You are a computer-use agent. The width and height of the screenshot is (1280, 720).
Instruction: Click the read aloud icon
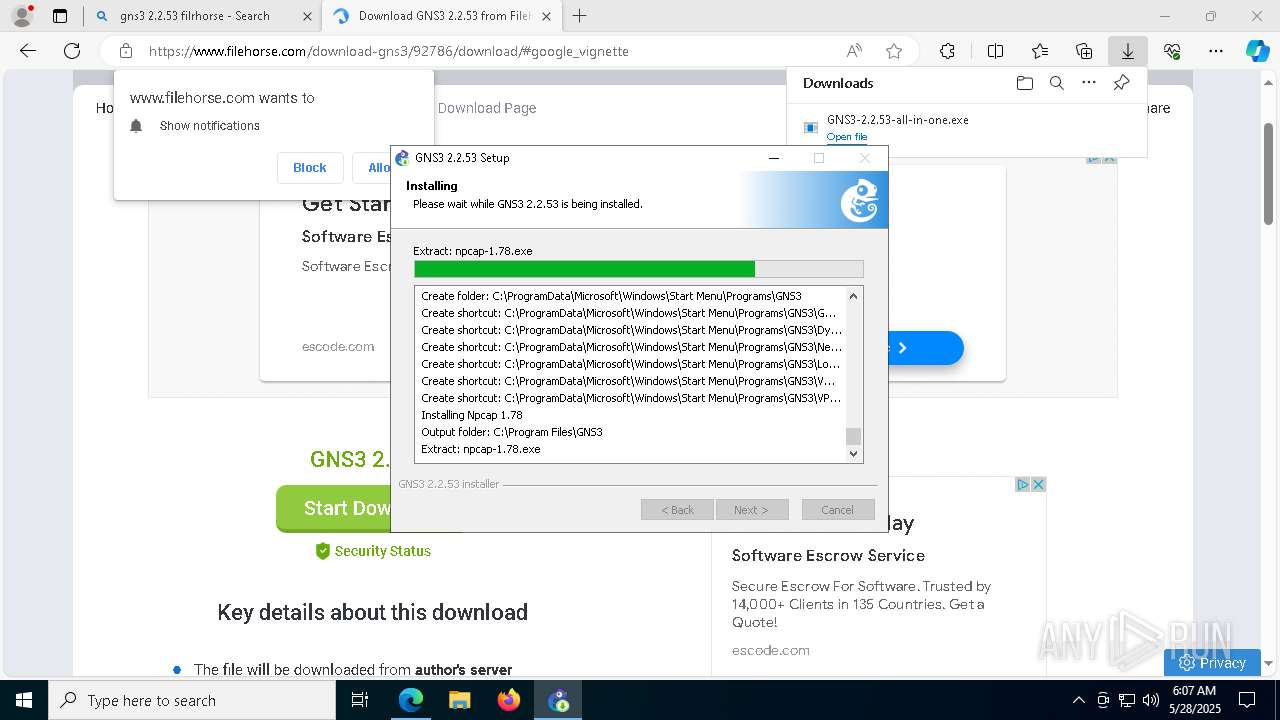click(x=854, y=51)
